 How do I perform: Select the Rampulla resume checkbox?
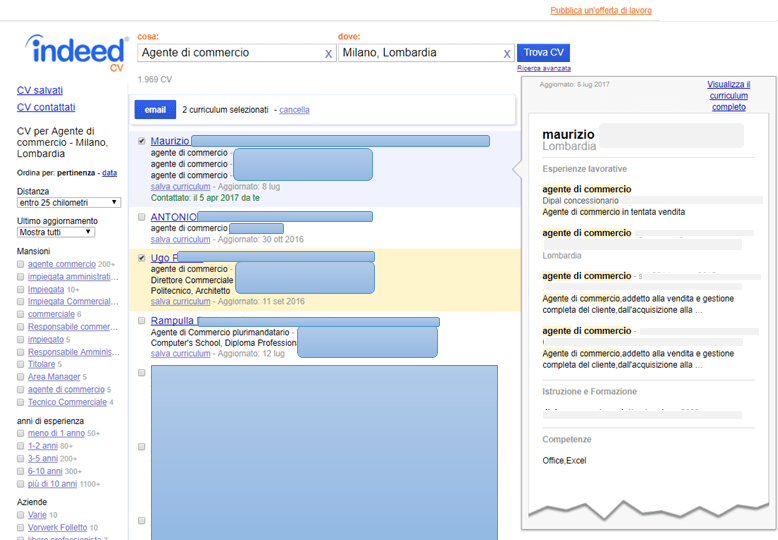(141, 321)
